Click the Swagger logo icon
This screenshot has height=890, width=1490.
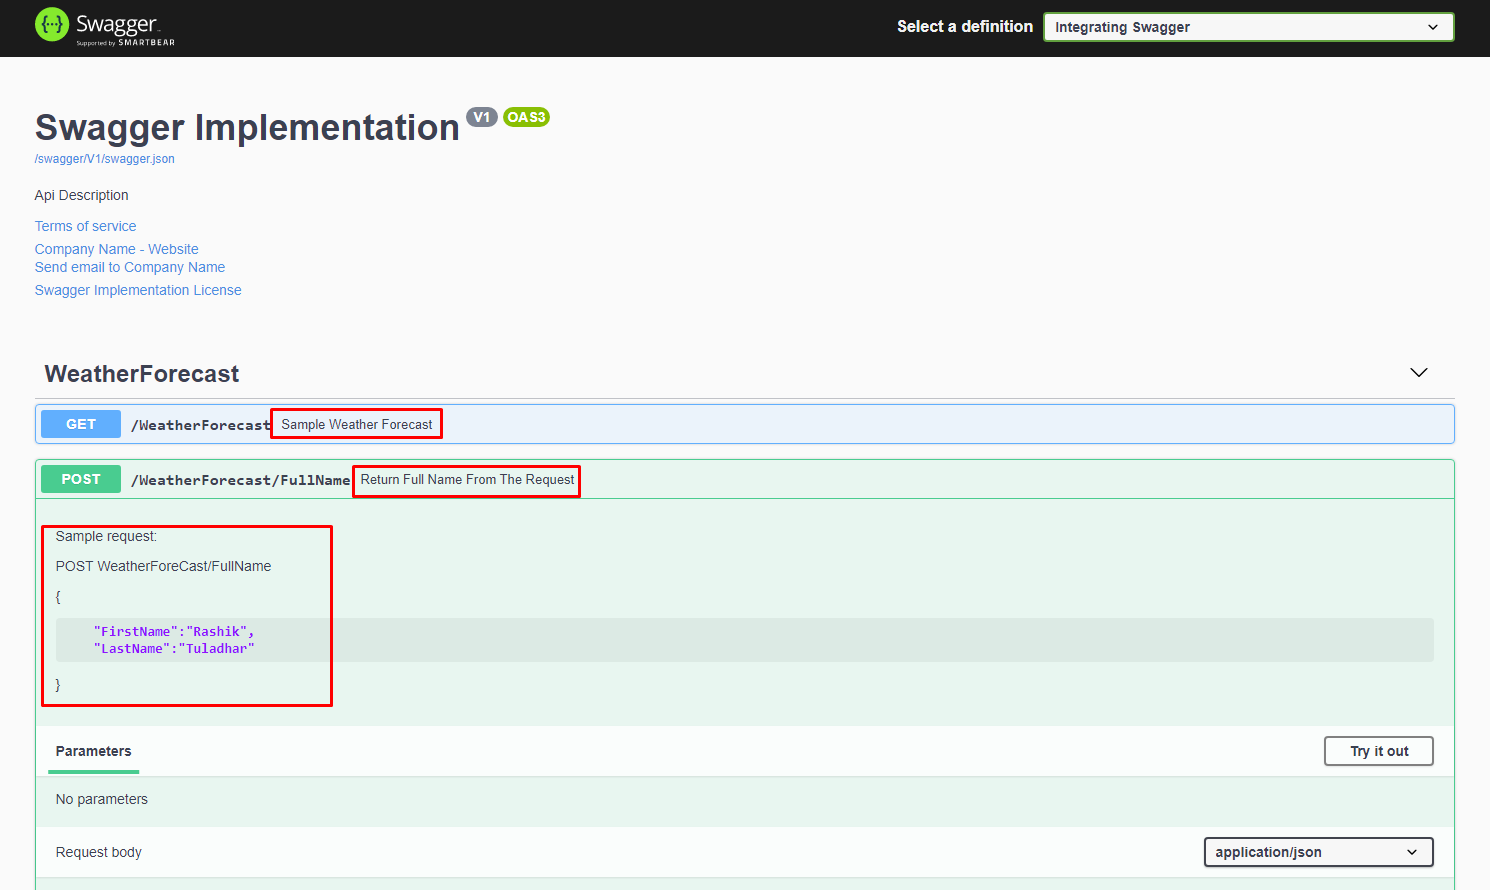point(52,25)
